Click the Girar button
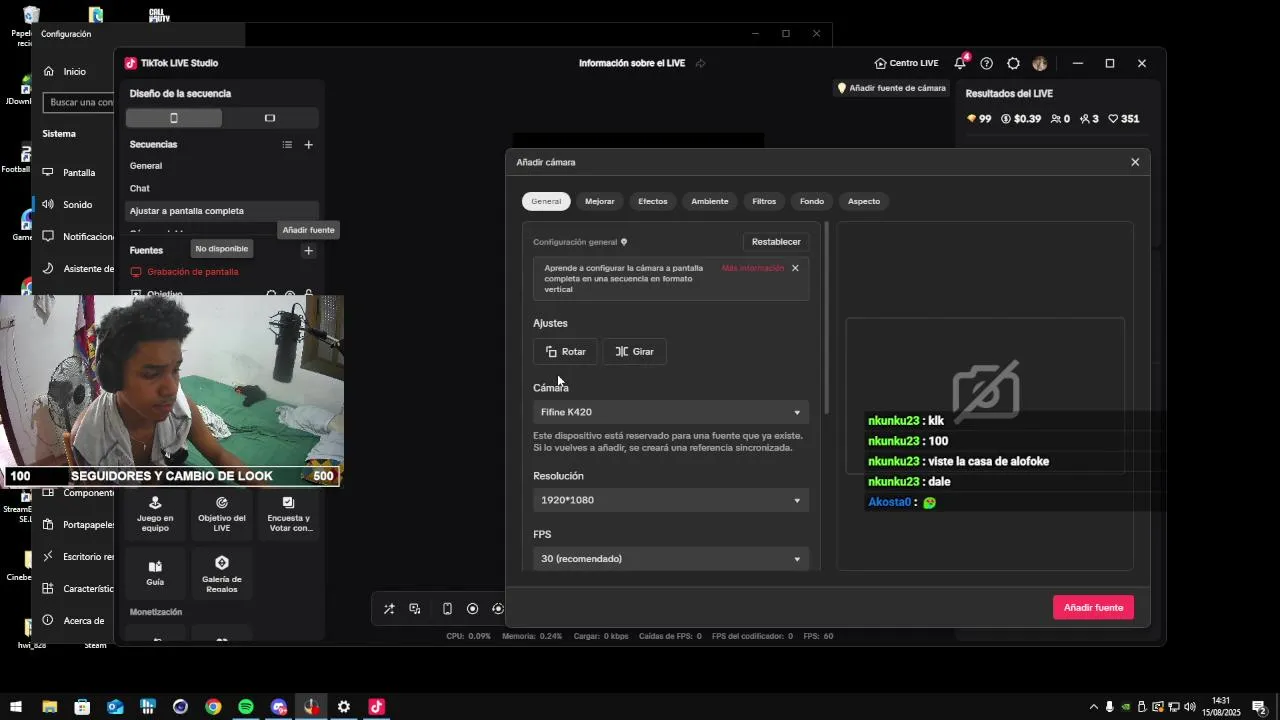 (x=635, y=352)
